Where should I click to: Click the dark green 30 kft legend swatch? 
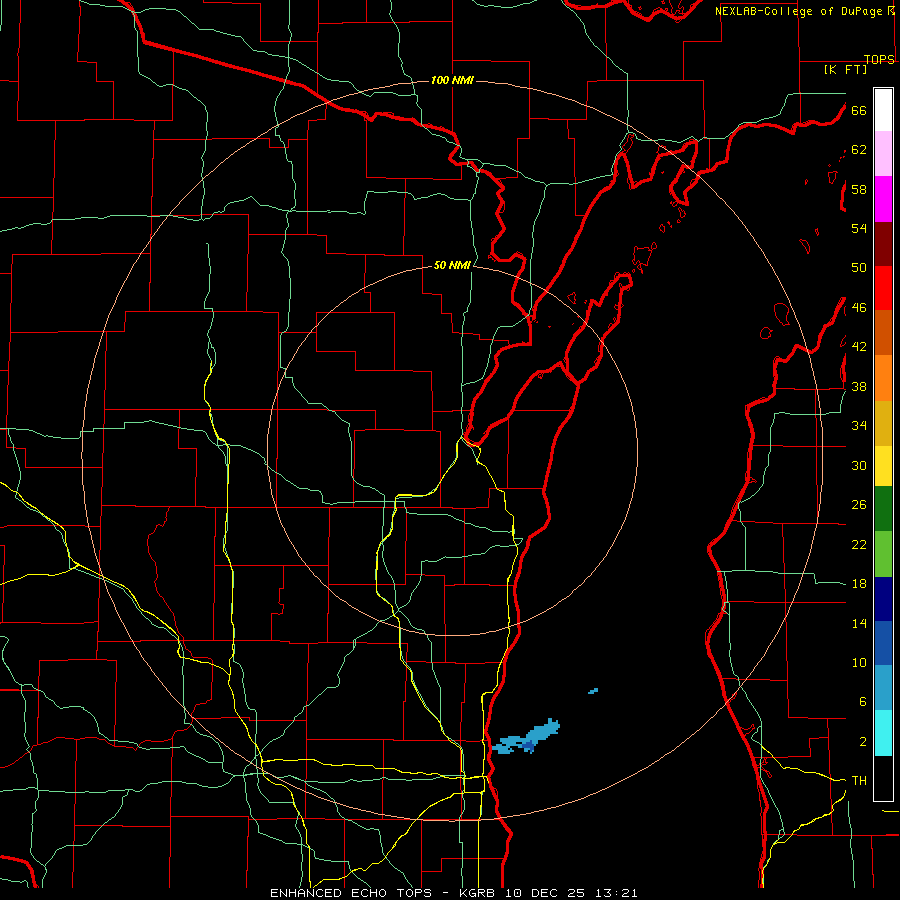coord(883,509)
